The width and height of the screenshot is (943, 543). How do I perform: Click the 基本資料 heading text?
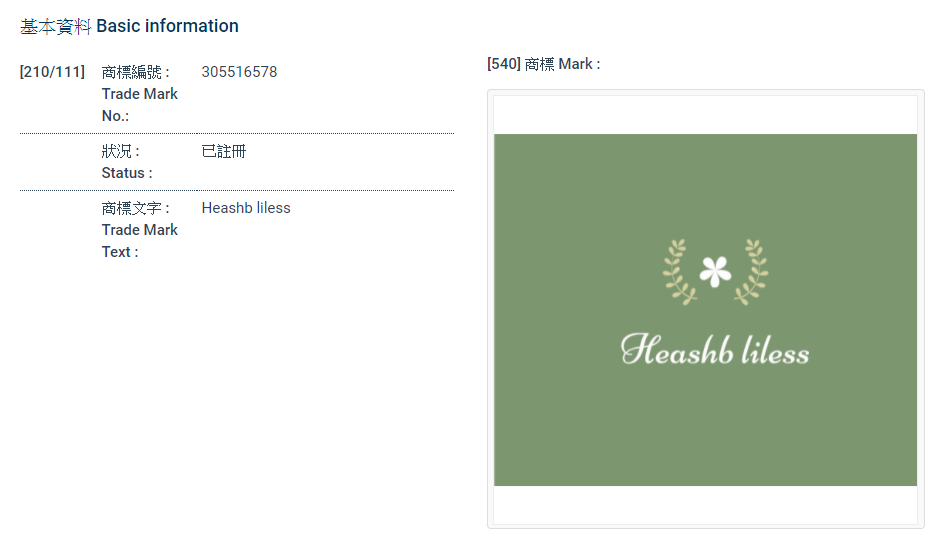pyautogui.click(x=56, y=26)
